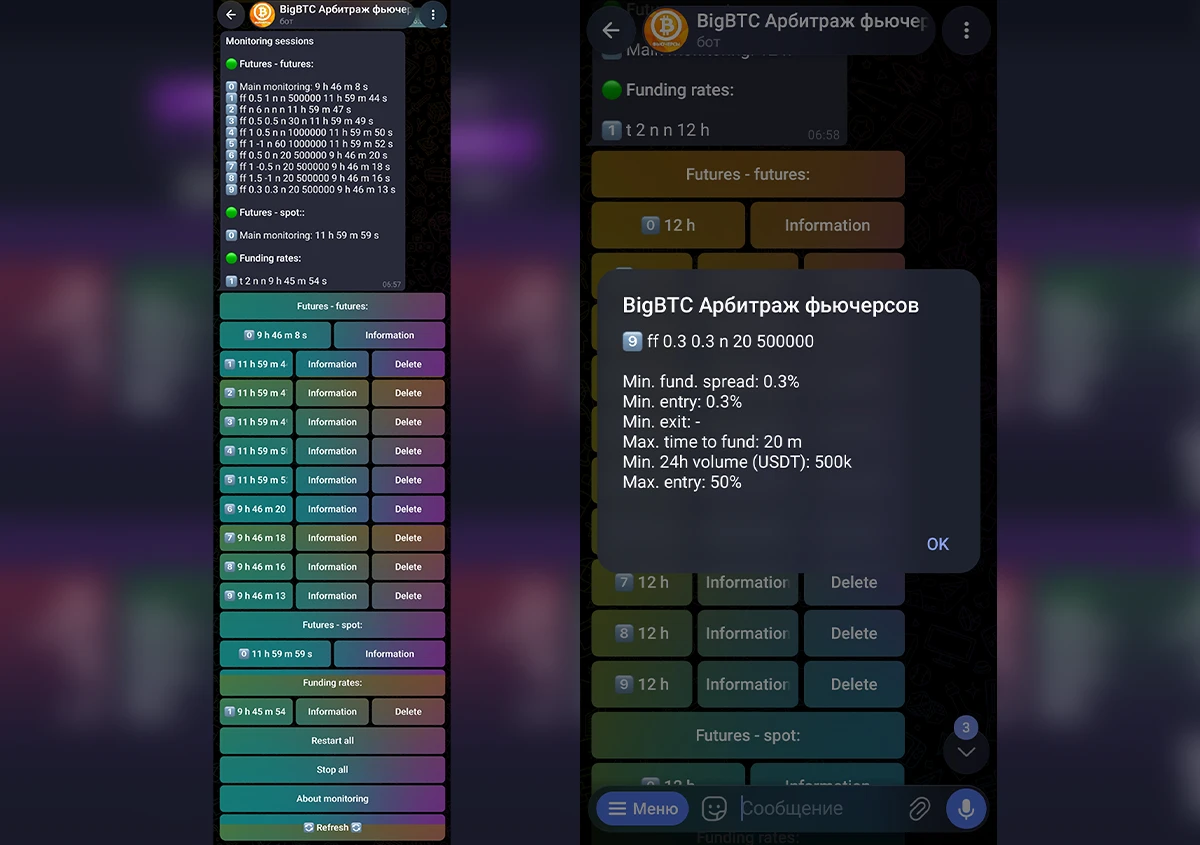Tap 'Funding rates:' header button in left phone

click(x=332, y=683)
